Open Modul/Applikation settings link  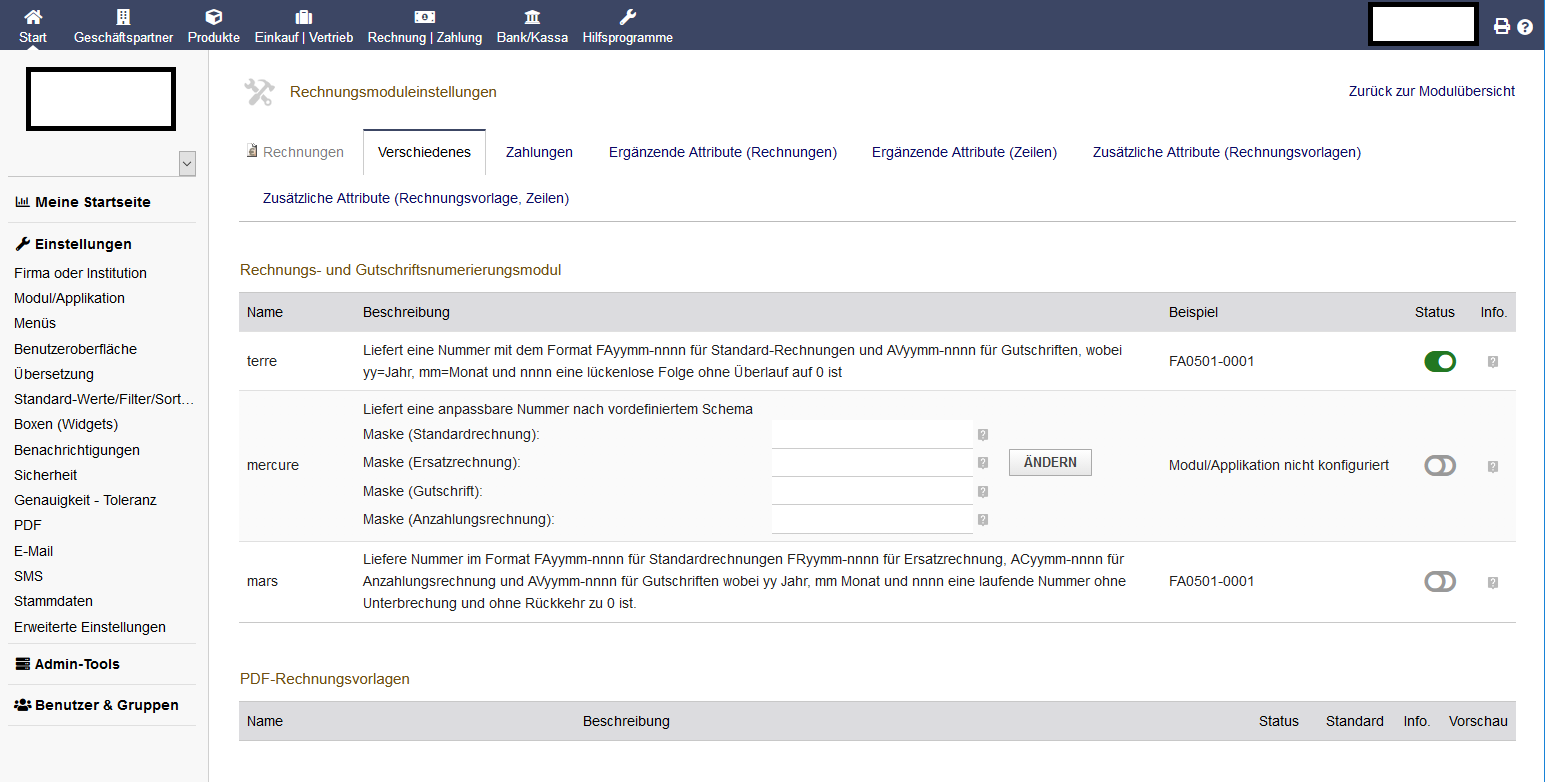coord(69,298)
